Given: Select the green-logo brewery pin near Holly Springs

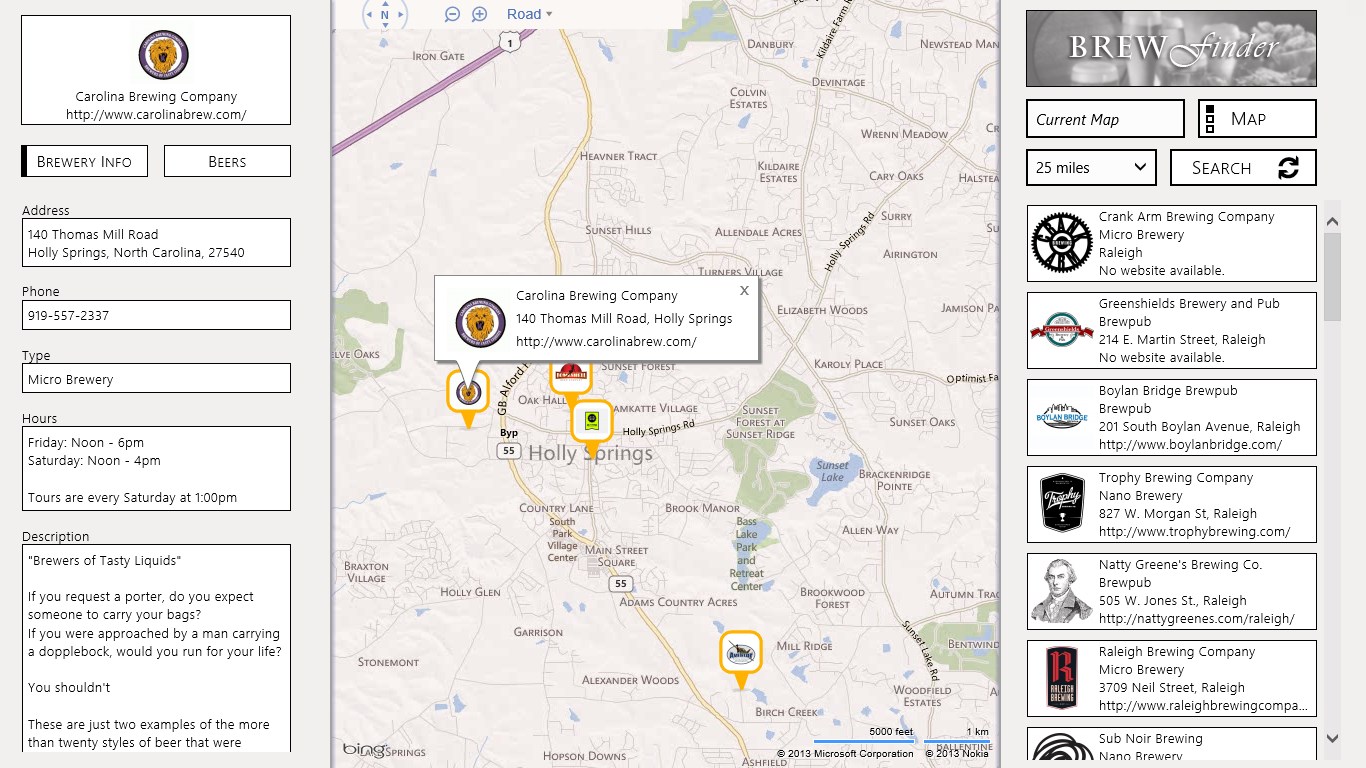Looking at the screenshot, I should coord(591,421).
